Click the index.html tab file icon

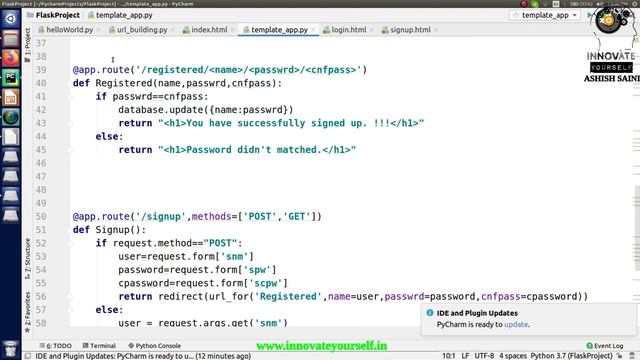point(186,30)
